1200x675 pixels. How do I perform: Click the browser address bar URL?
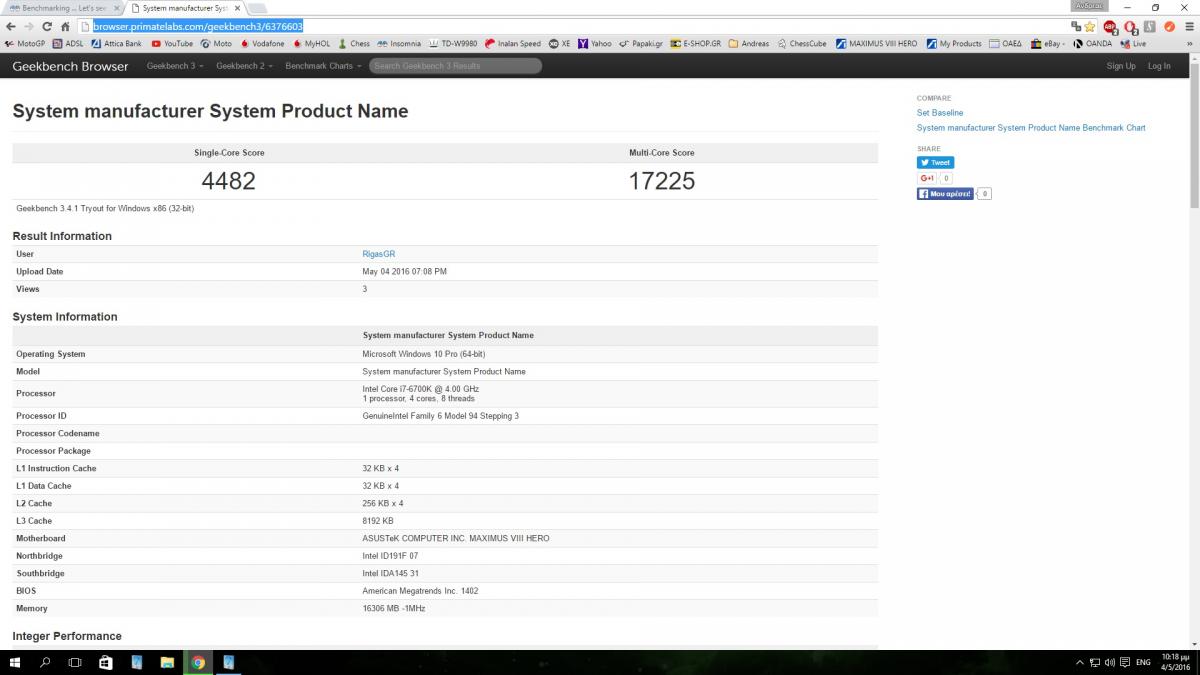(x=198, y=27)
